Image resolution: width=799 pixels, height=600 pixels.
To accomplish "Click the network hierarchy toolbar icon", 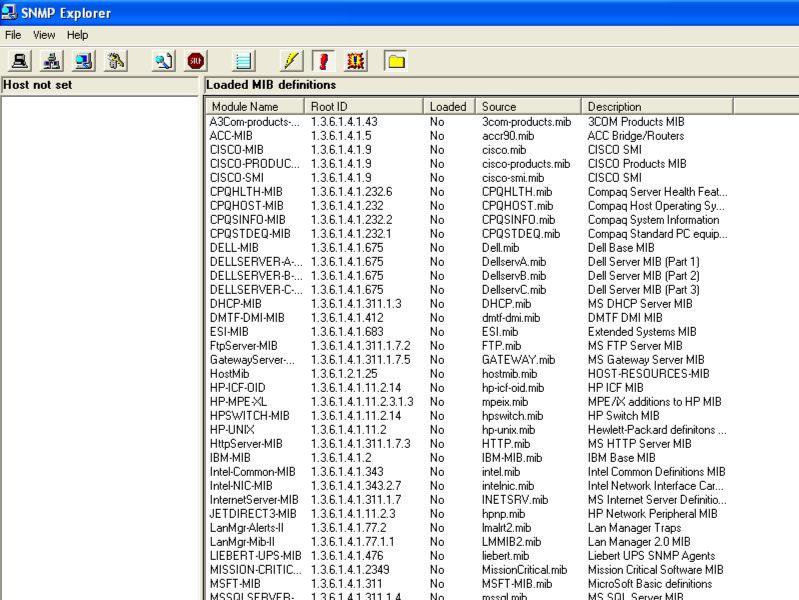I will coord(51,61).
